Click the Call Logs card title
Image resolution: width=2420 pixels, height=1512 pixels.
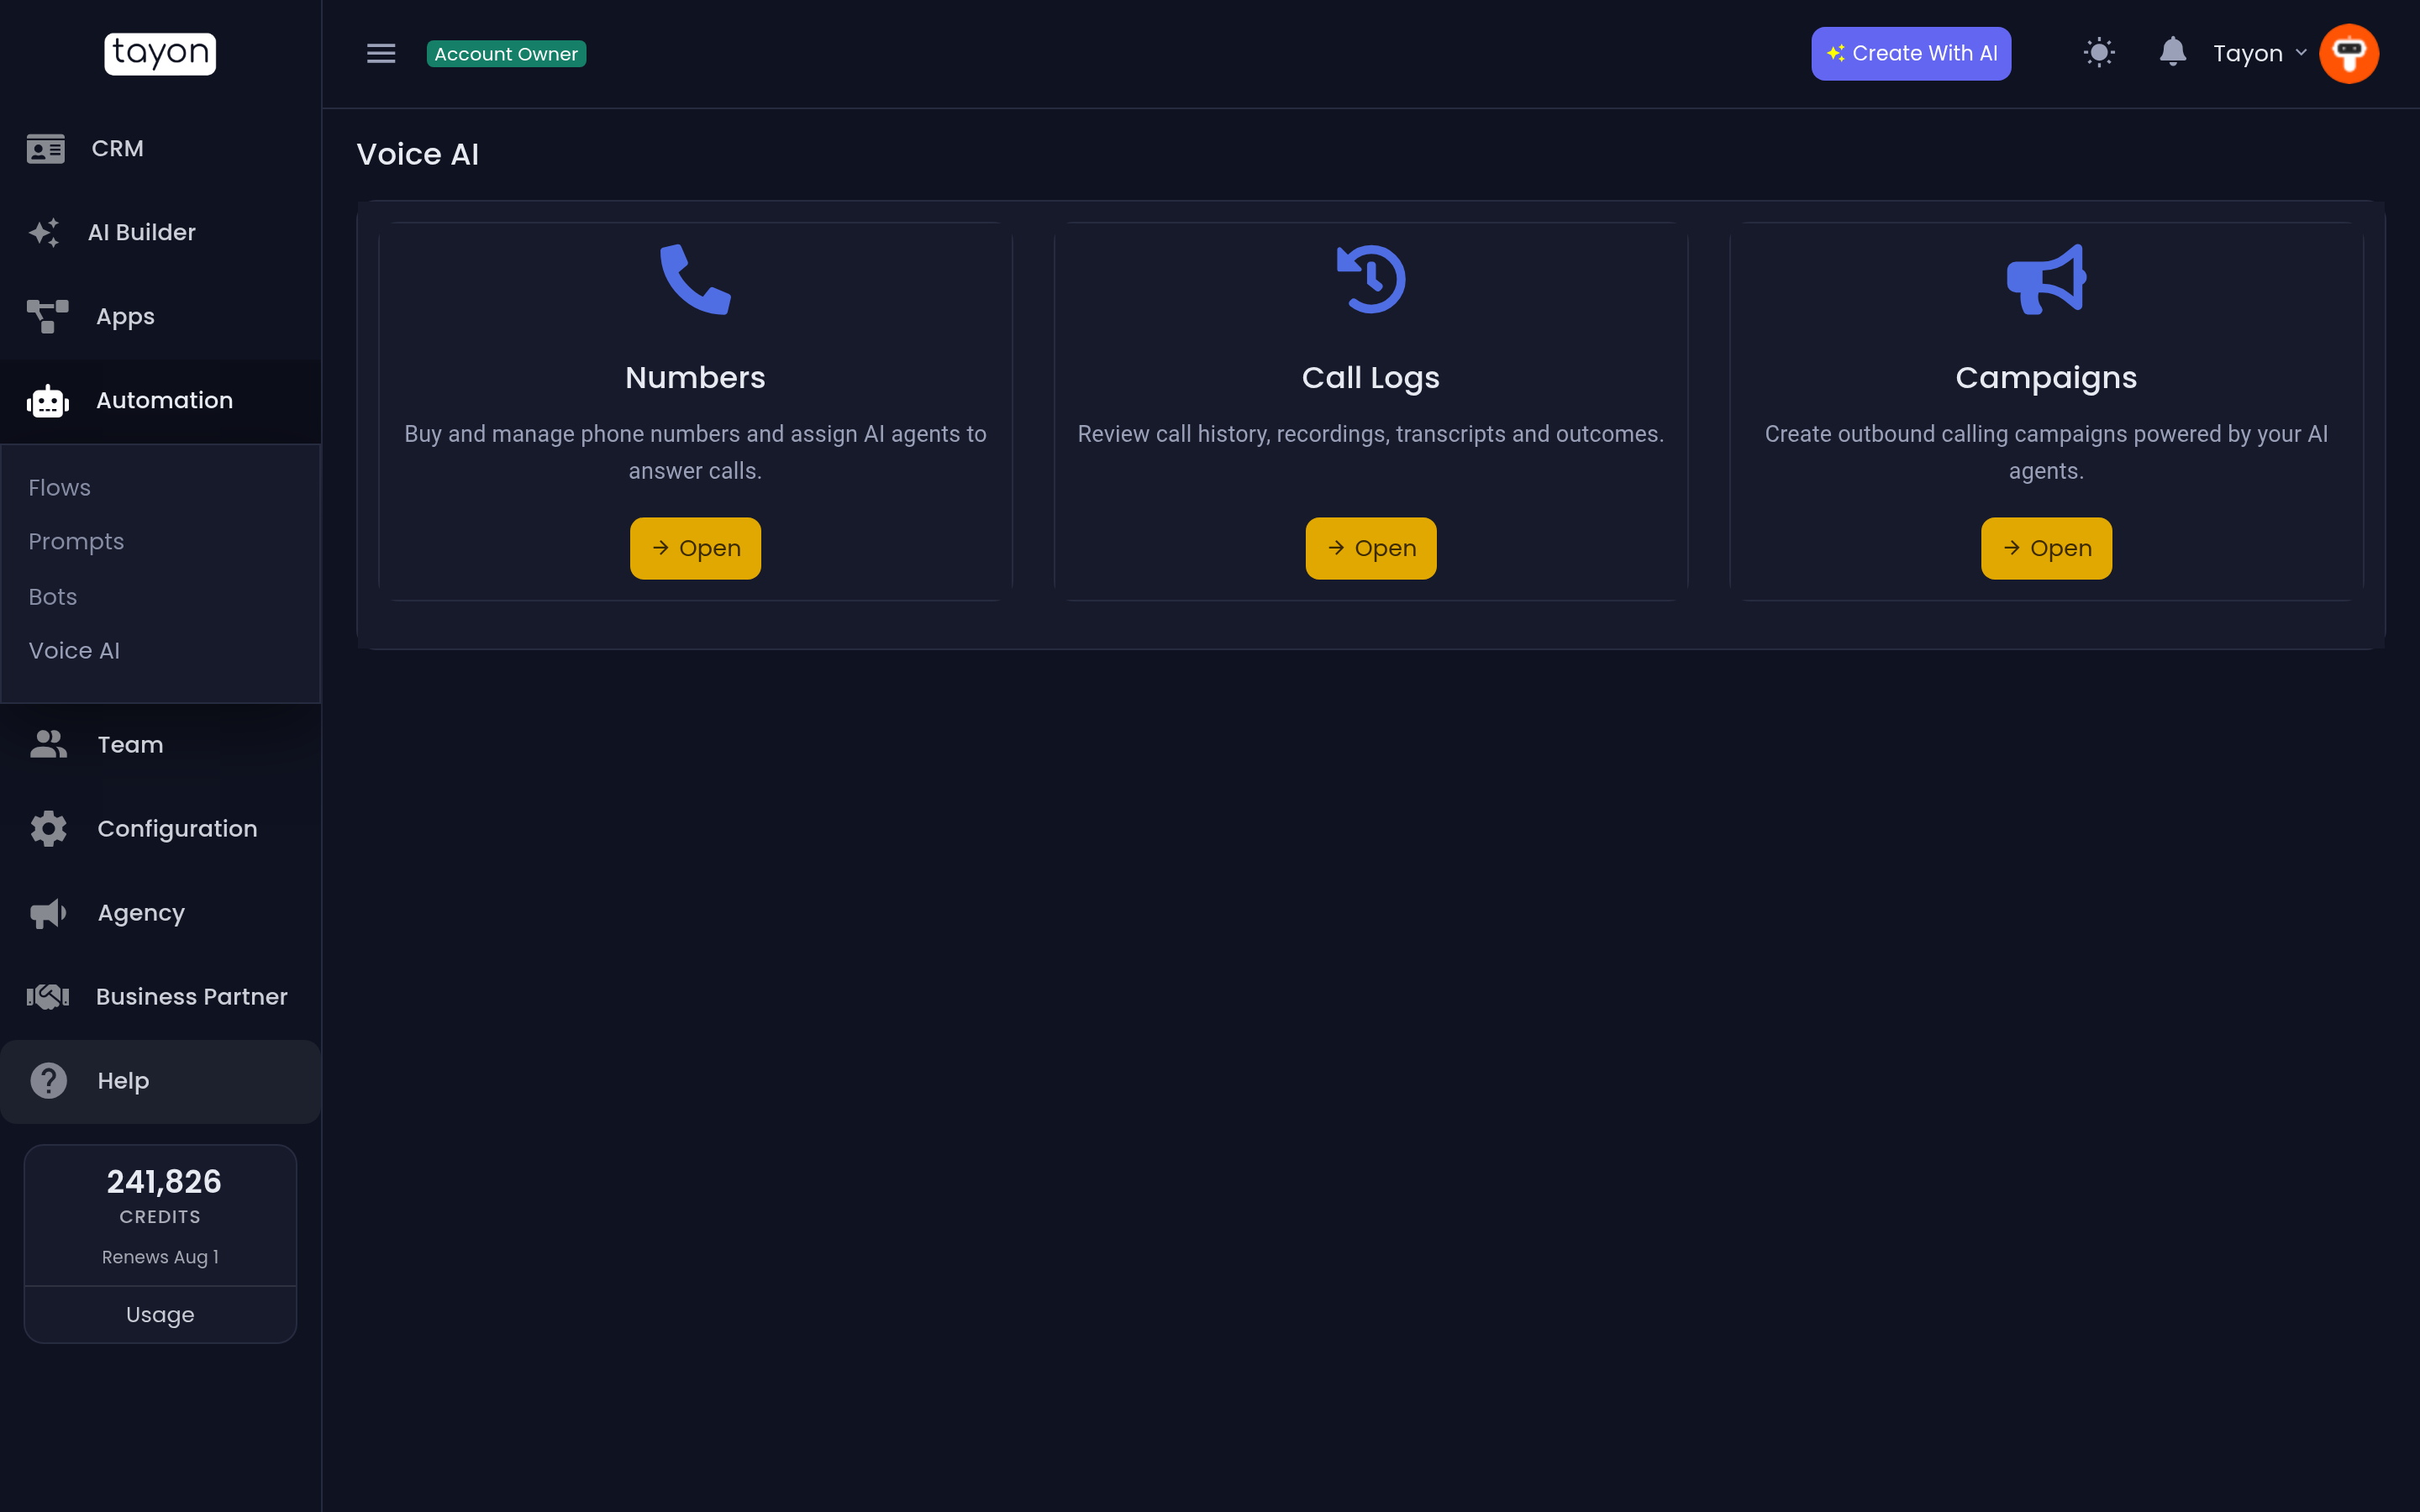[1371, 377]
